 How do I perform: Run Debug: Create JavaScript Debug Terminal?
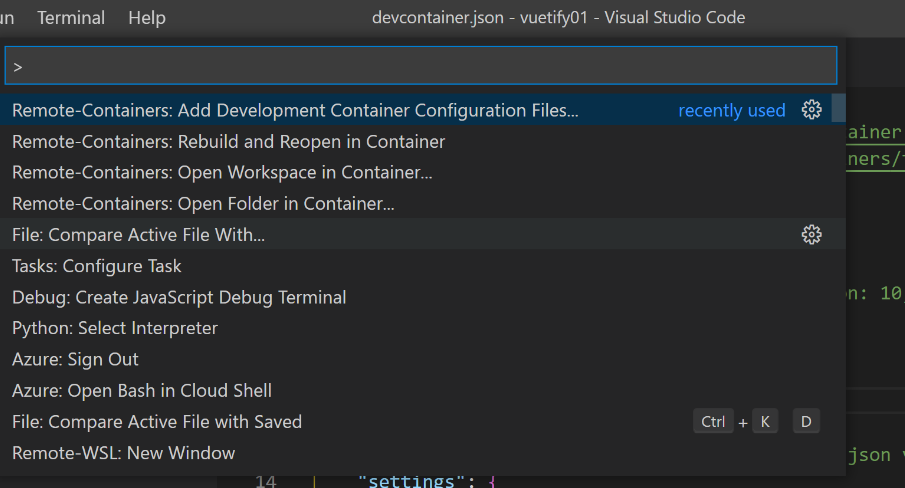(x=179, y=297)
